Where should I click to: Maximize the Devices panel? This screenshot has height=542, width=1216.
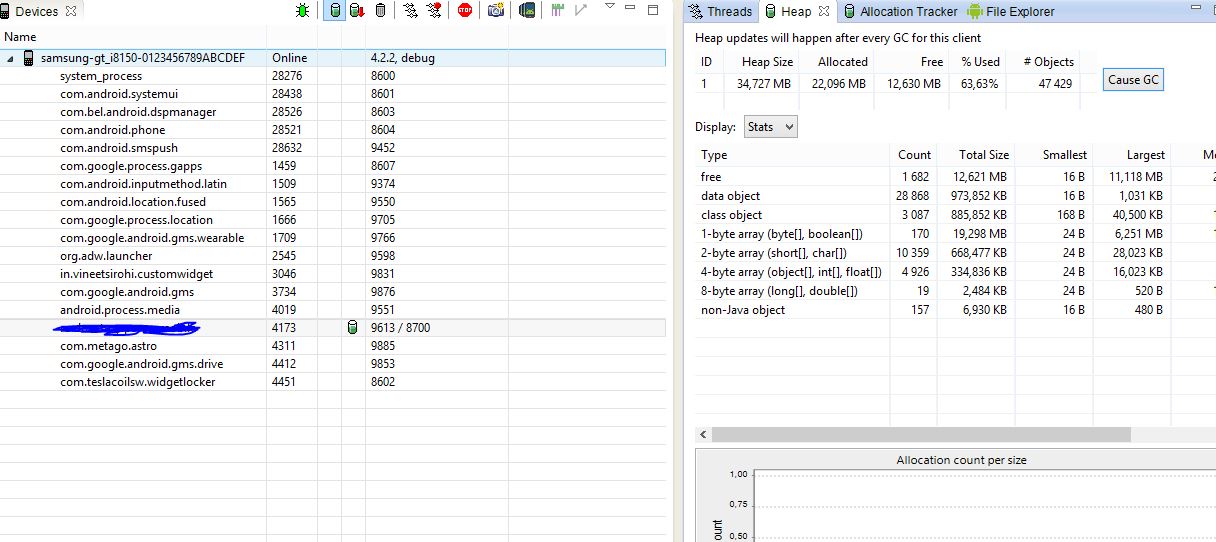pos(653,10)
